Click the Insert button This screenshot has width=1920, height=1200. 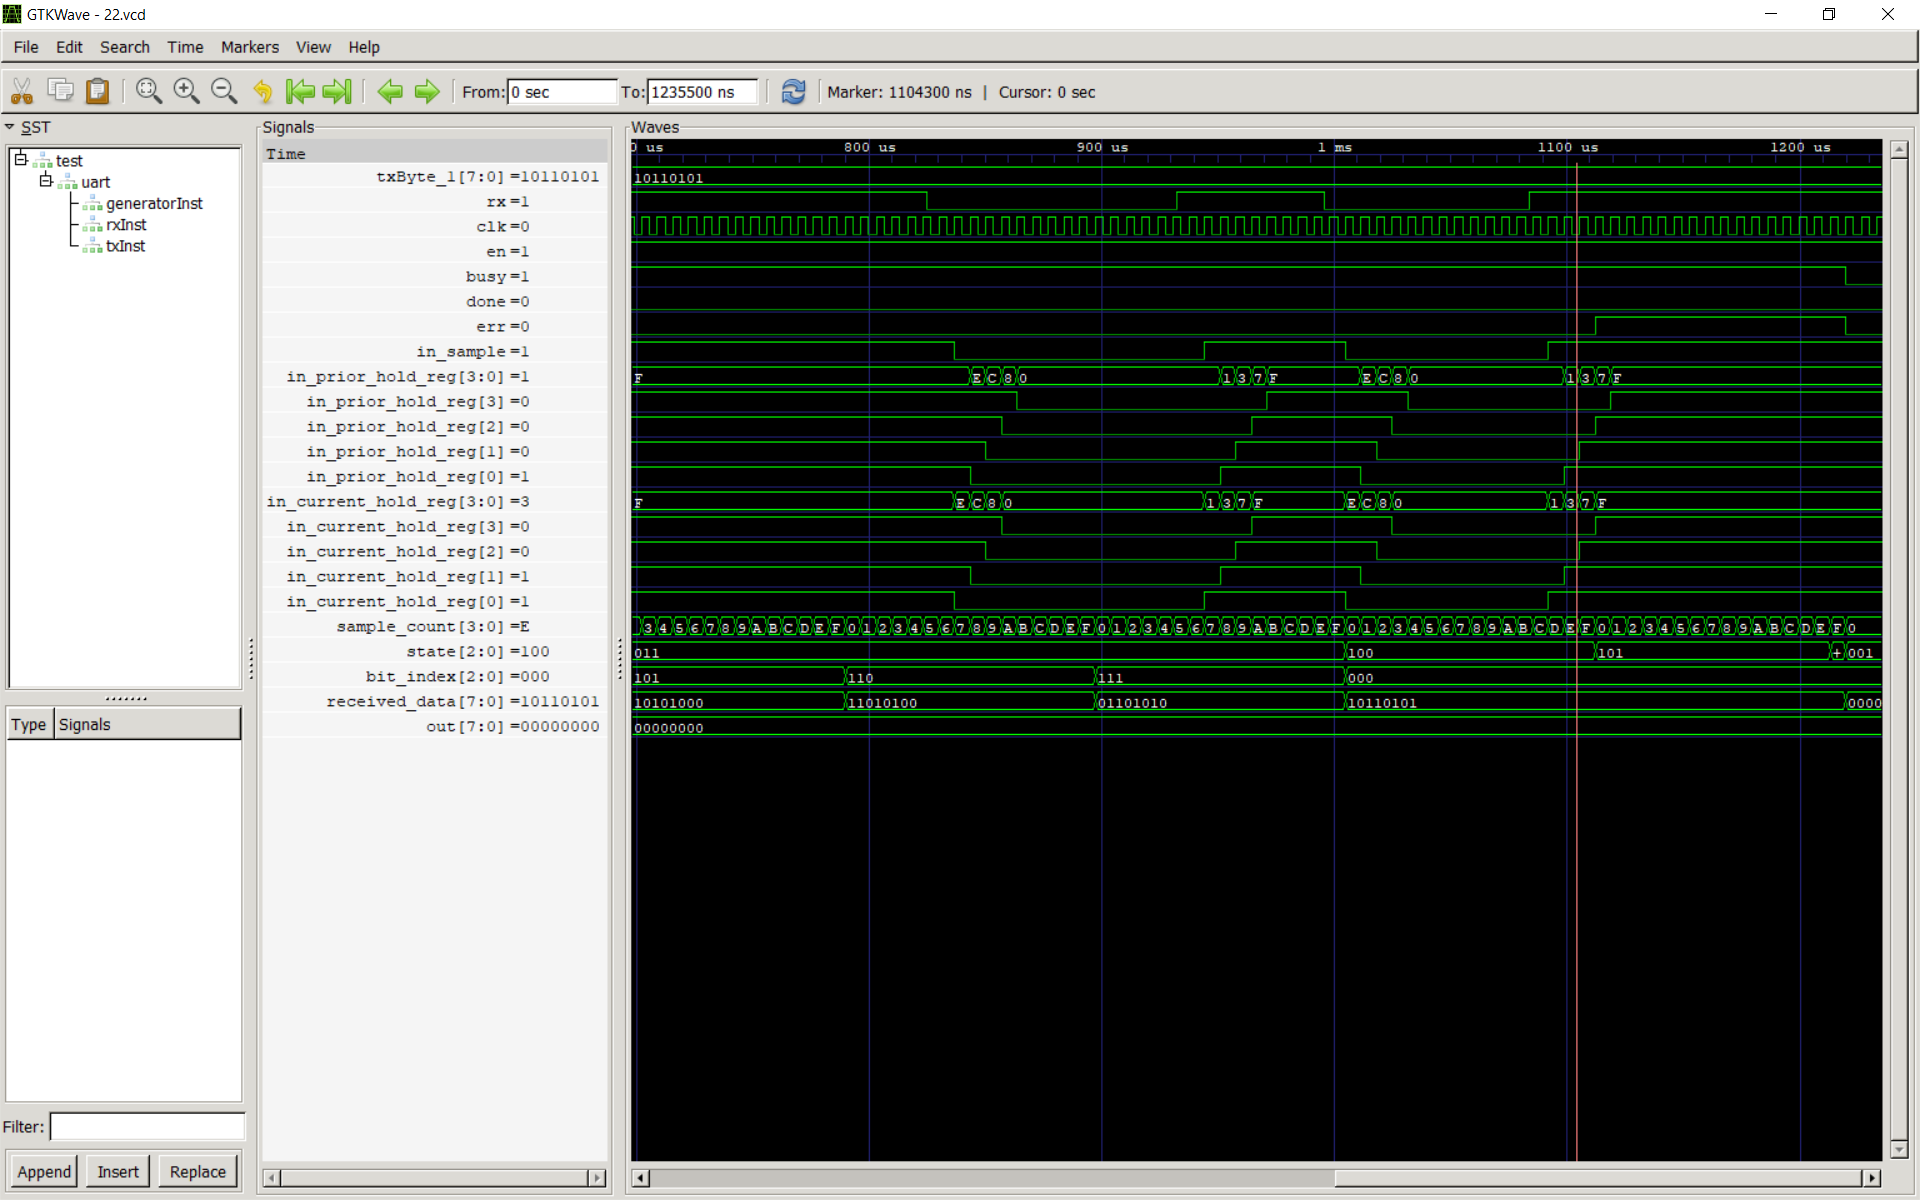[118, 1171]
